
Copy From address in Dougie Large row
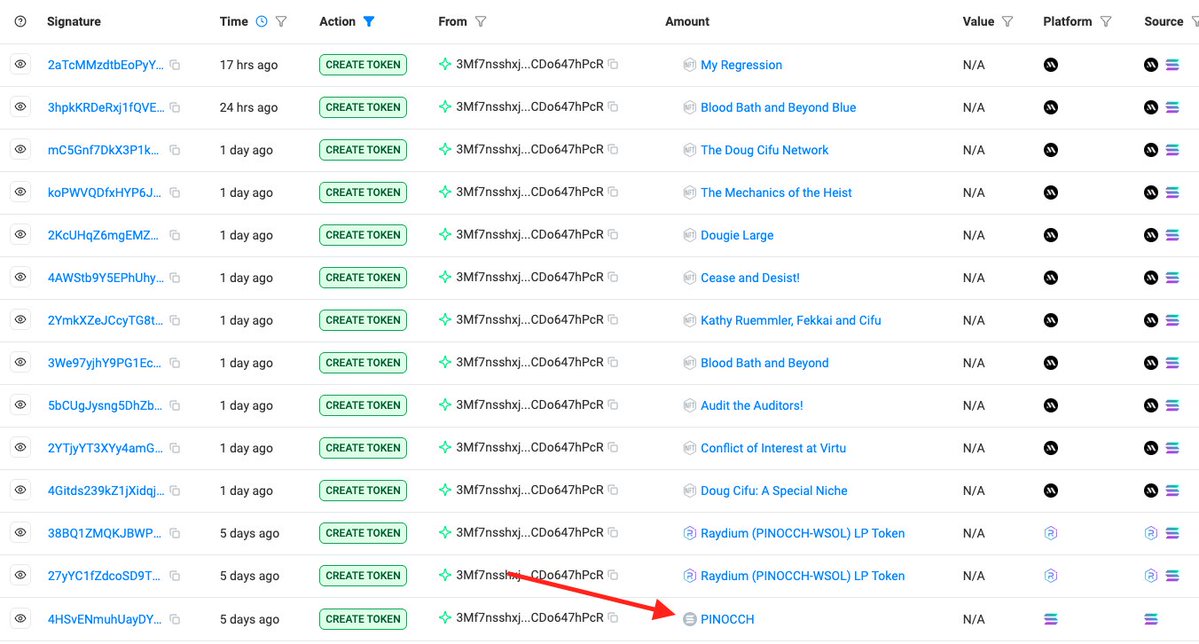(613, 235)
